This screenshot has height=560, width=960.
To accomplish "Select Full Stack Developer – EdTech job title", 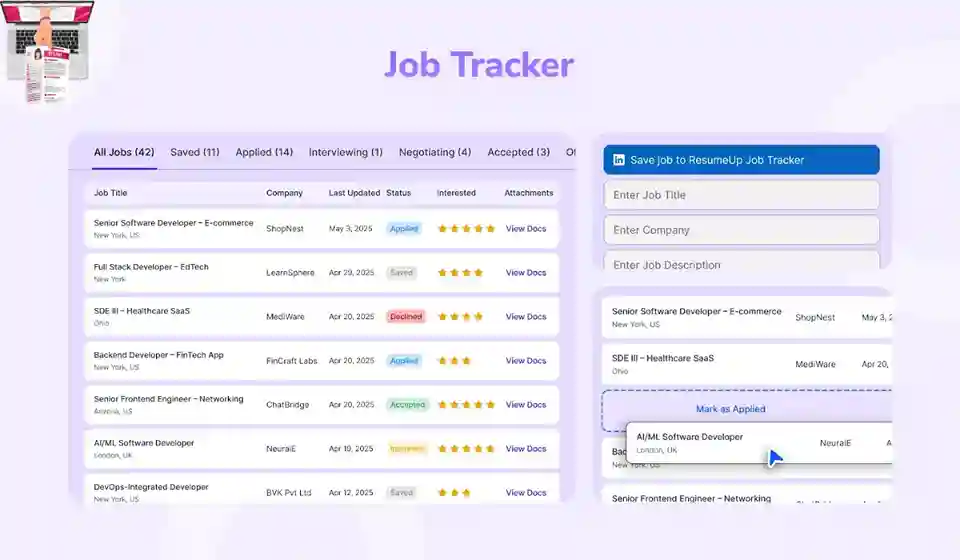I will [151, 267].
